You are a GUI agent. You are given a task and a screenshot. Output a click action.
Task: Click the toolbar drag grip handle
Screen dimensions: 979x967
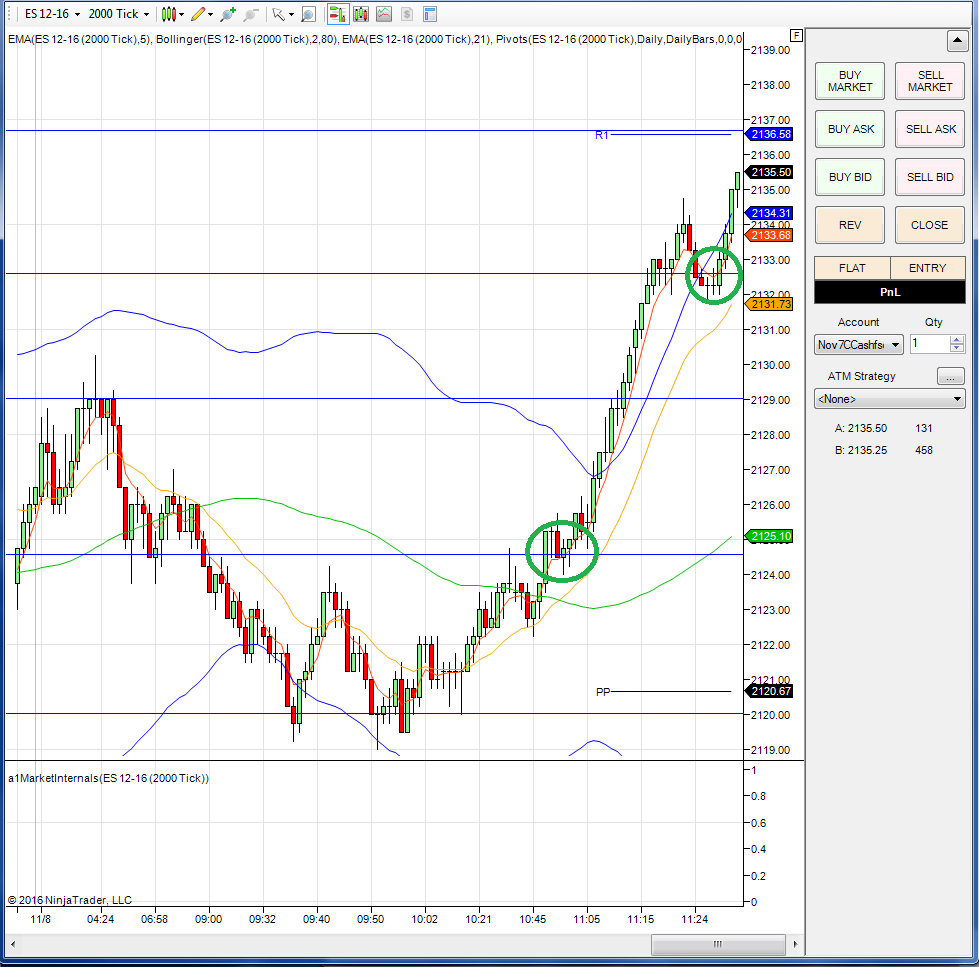click(9, 14)
